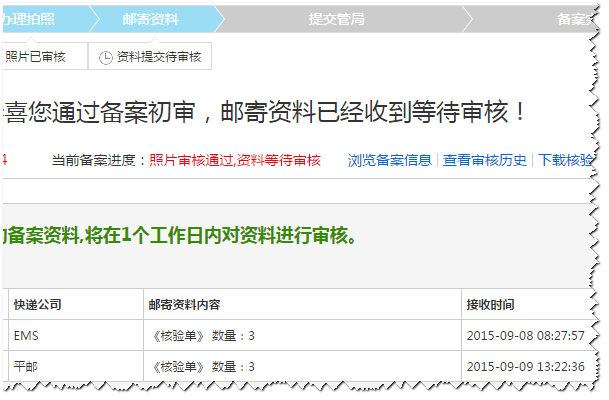
Task: Select the EMS courier cell
Action: coord(25,335)
